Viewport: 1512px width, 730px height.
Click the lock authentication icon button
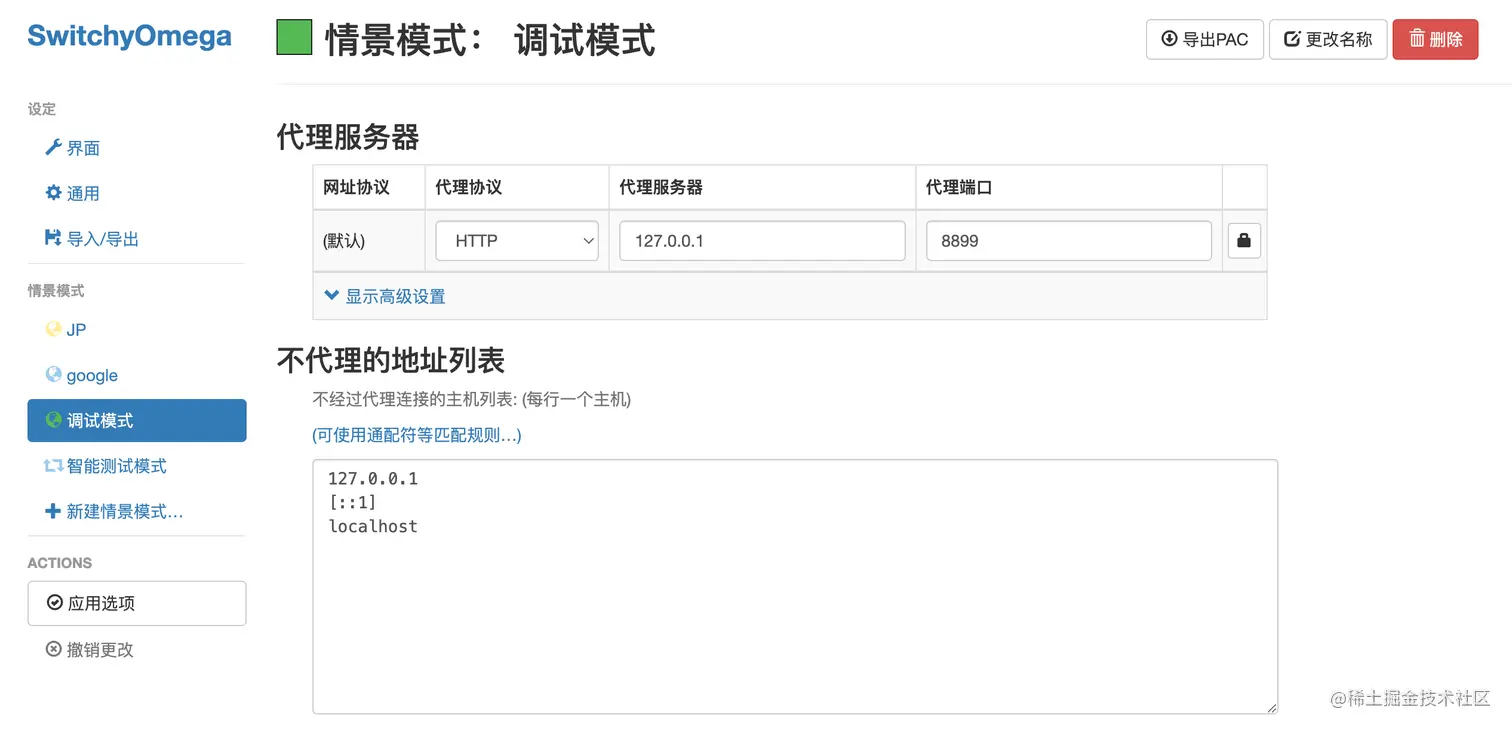pos(1244,241)
